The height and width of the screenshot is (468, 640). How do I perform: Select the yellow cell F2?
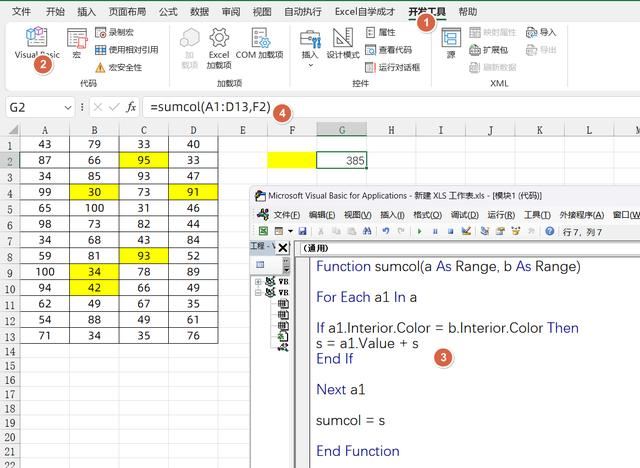292,160
